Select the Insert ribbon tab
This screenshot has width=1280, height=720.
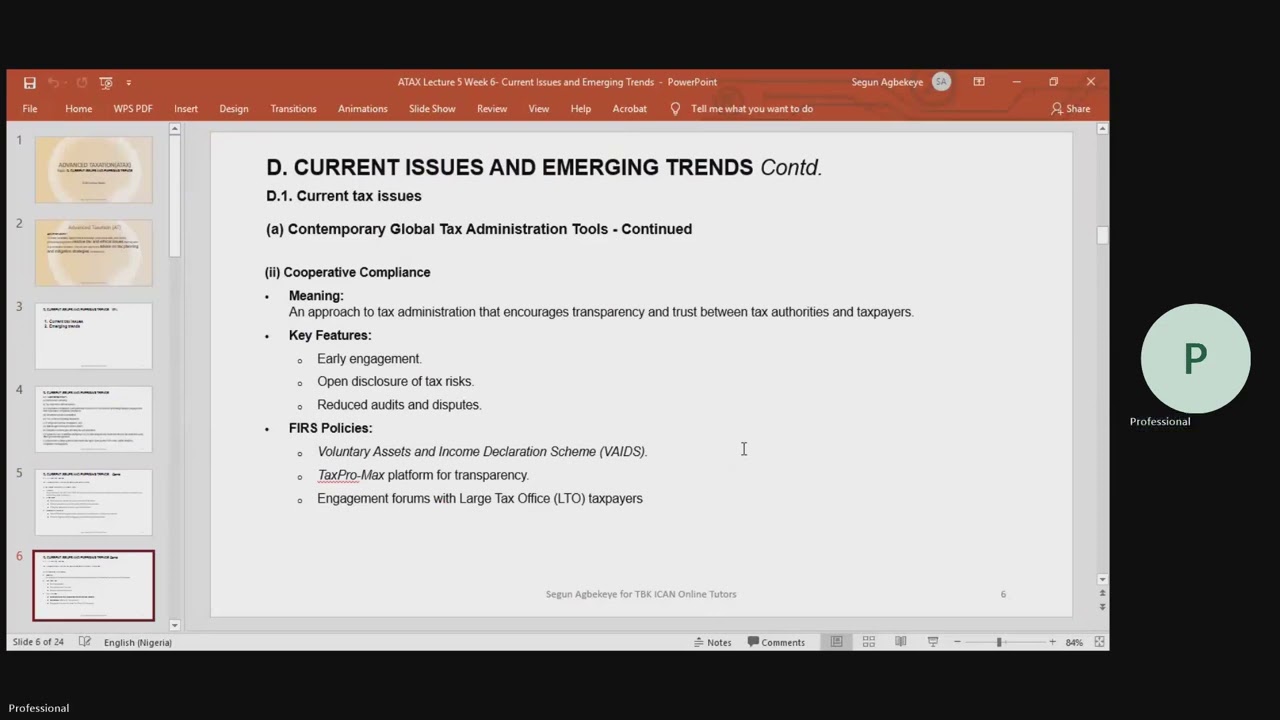pyautogui.click(x=186, y=109)
